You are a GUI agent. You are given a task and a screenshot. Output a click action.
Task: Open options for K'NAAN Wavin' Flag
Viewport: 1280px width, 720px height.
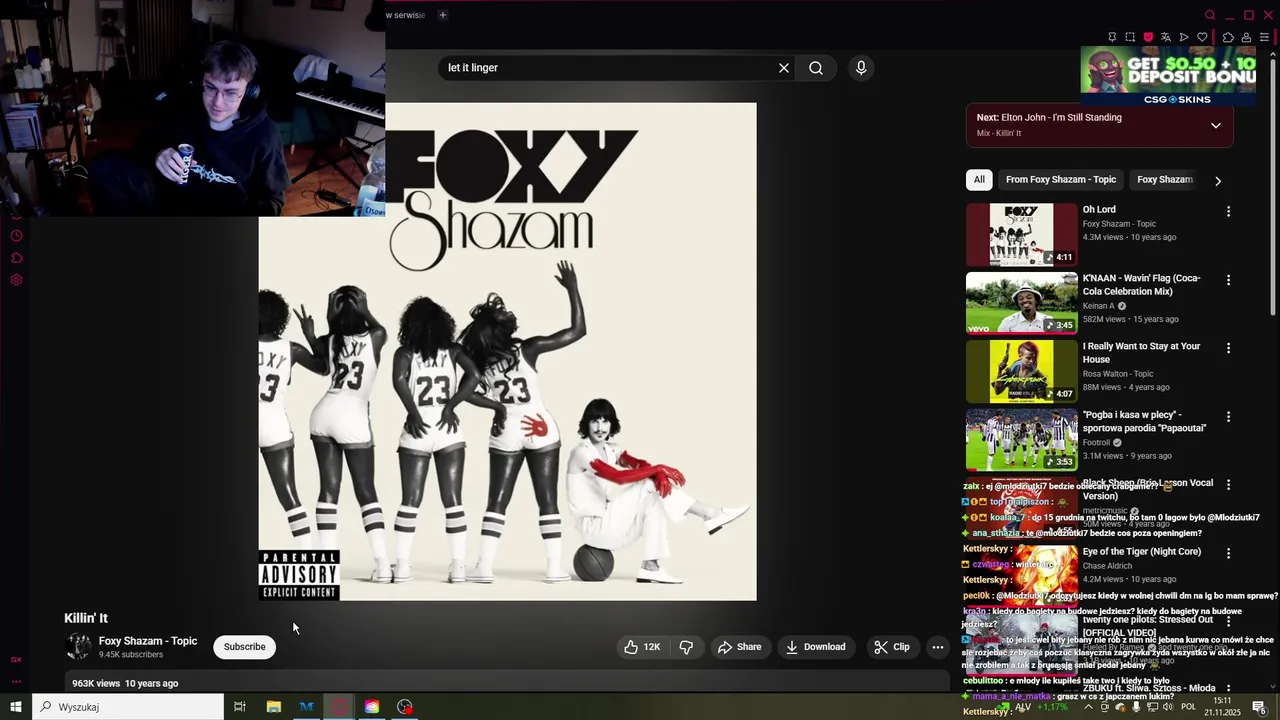pos(1229,280)
